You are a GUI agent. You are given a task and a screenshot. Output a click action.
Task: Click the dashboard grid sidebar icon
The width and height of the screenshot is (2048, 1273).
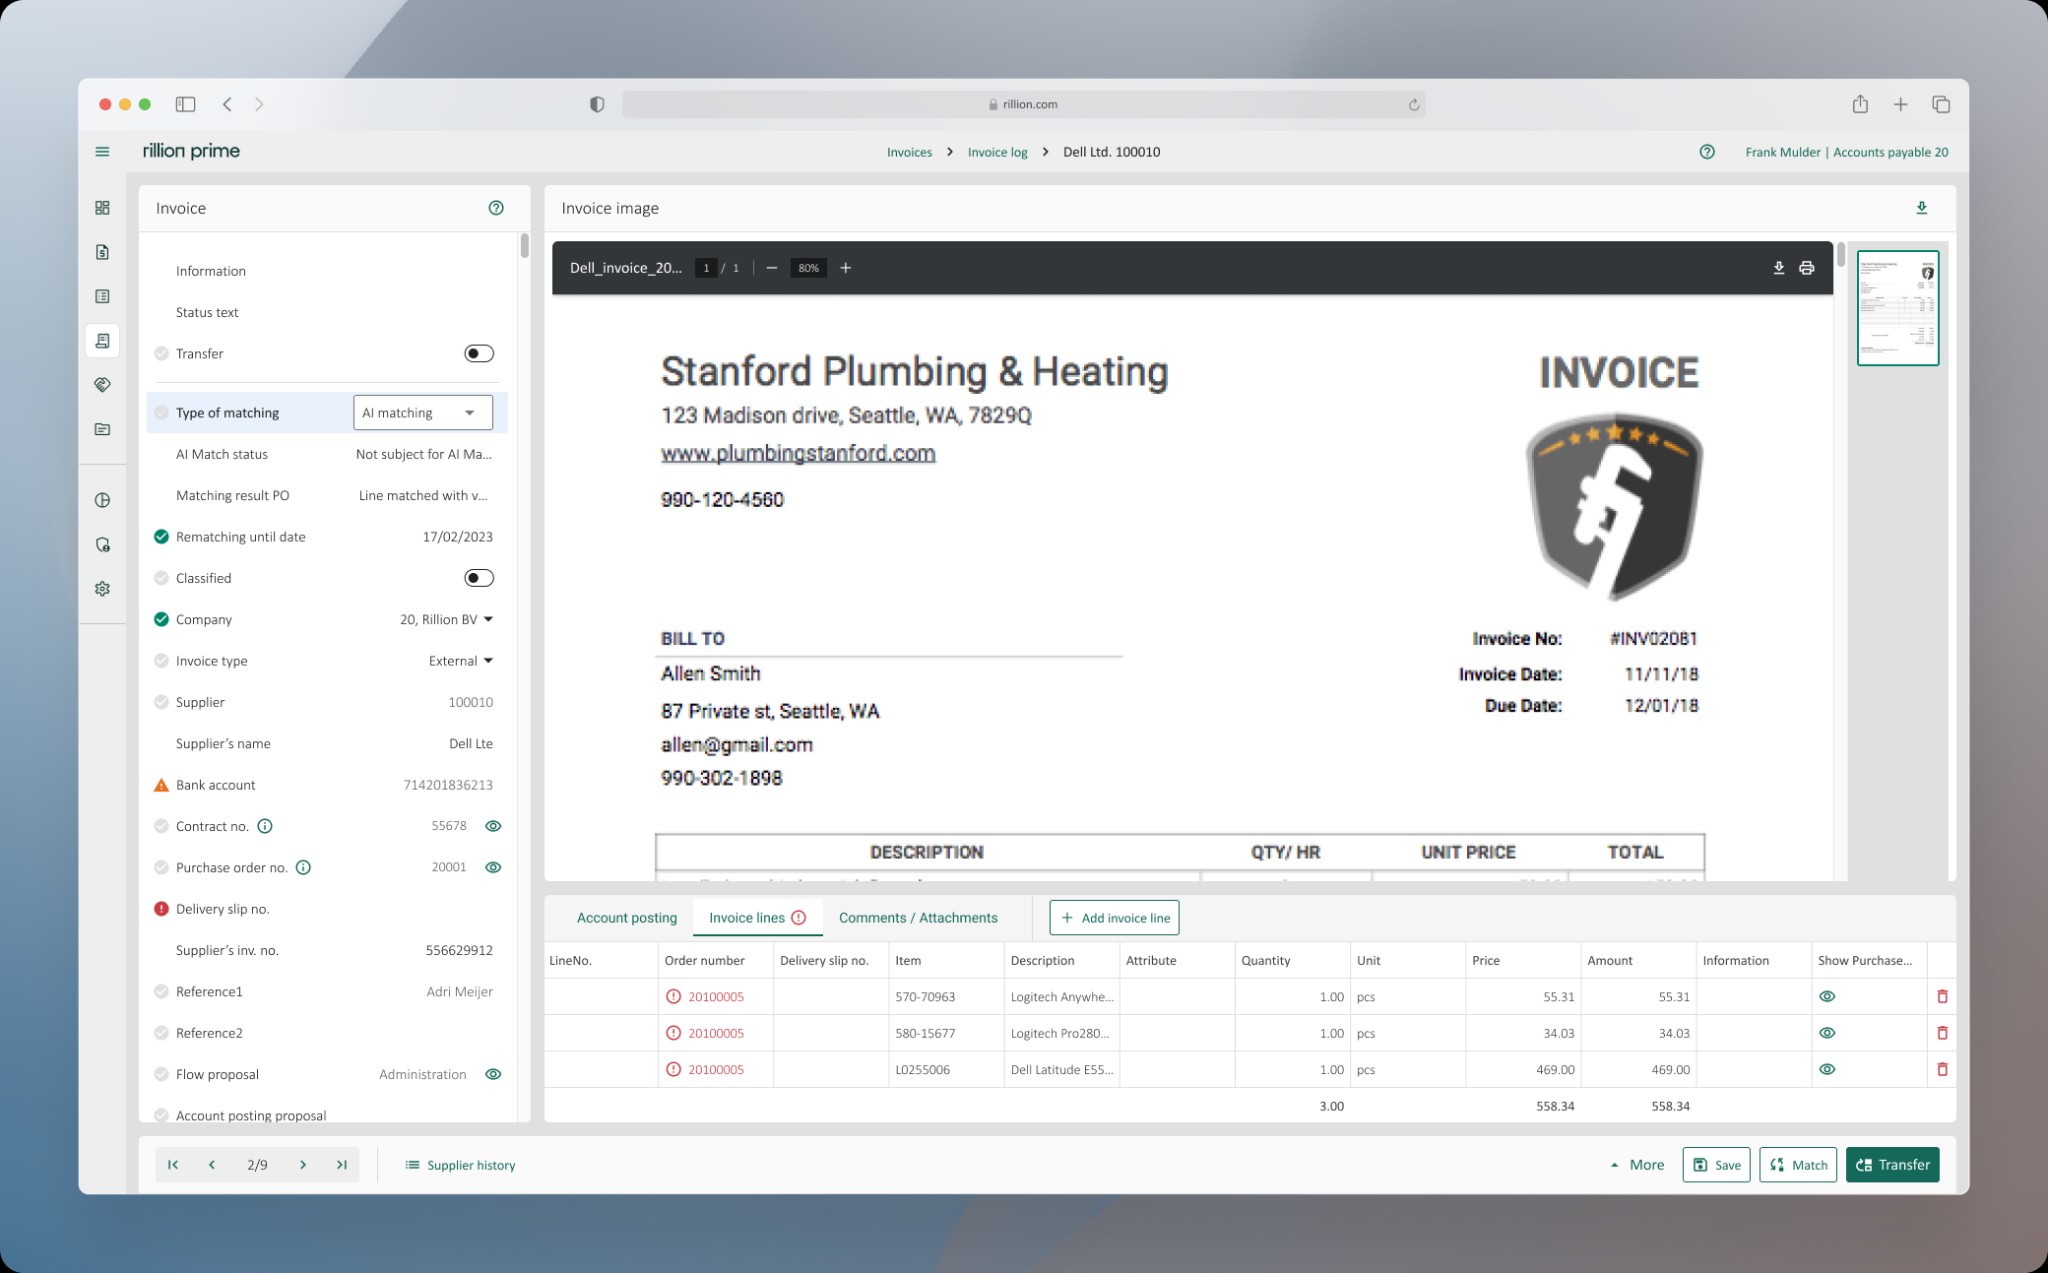pyautogui.click(x=102, y=208)
